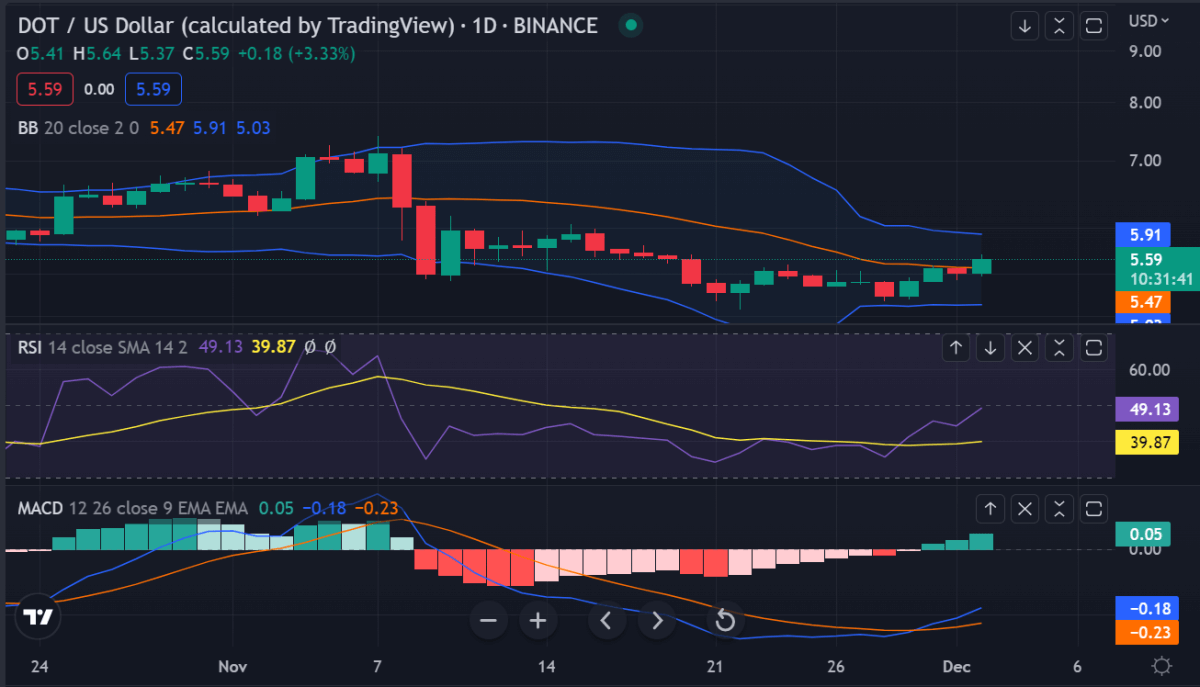Open the USD currency dropdown
1200x687 pixels.
click(1149, 20)
